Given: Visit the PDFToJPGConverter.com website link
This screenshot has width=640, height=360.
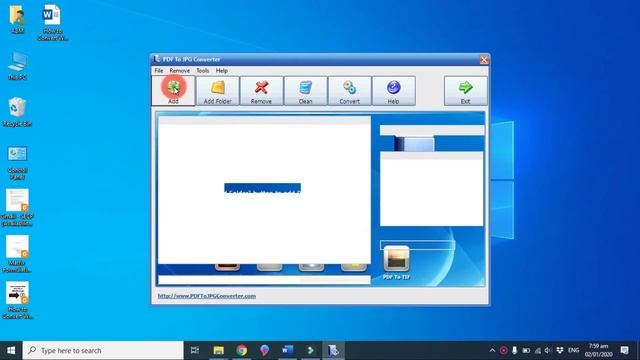Looking at the screenshot, I should (207, 296).
